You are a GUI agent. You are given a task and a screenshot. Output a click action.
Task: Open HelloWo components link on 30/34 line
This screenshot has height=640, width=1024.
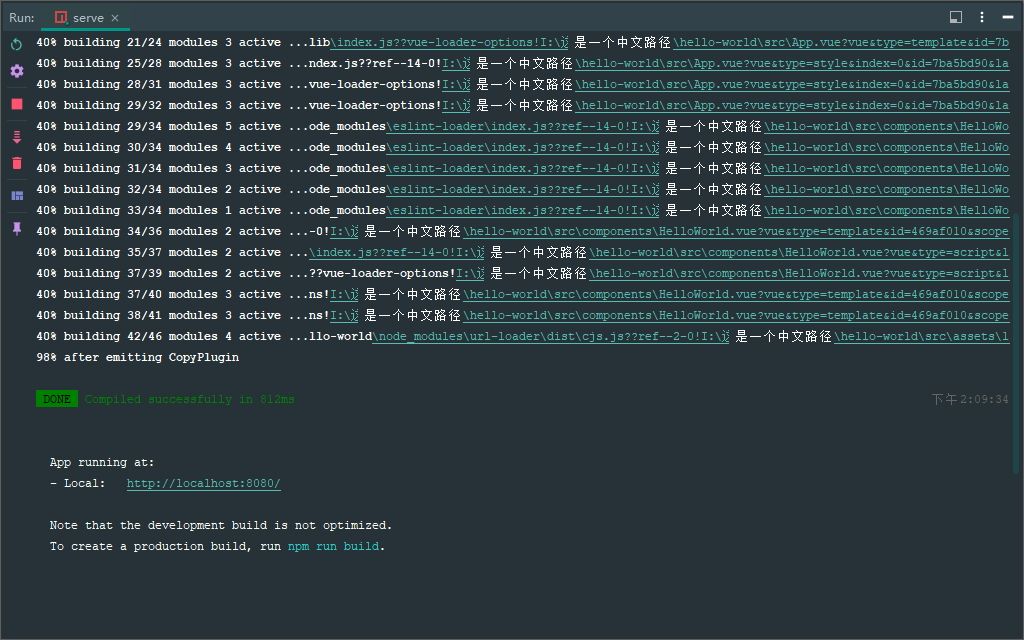(887, 148)
